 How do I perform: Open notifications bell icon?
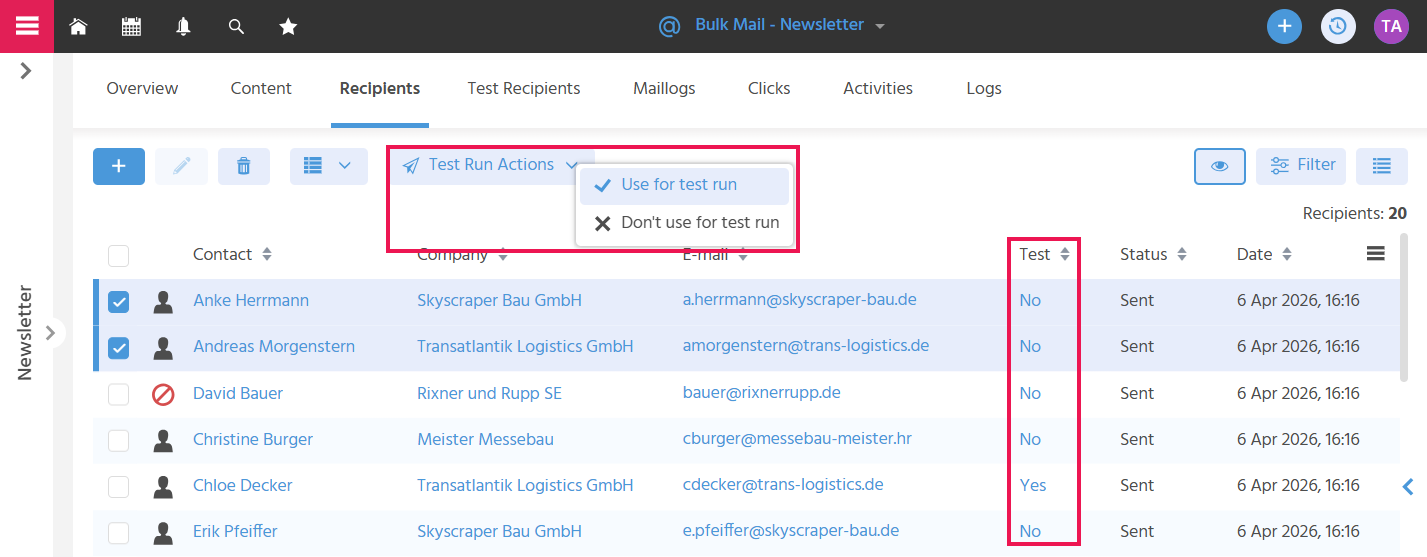[x=183, y=27]
